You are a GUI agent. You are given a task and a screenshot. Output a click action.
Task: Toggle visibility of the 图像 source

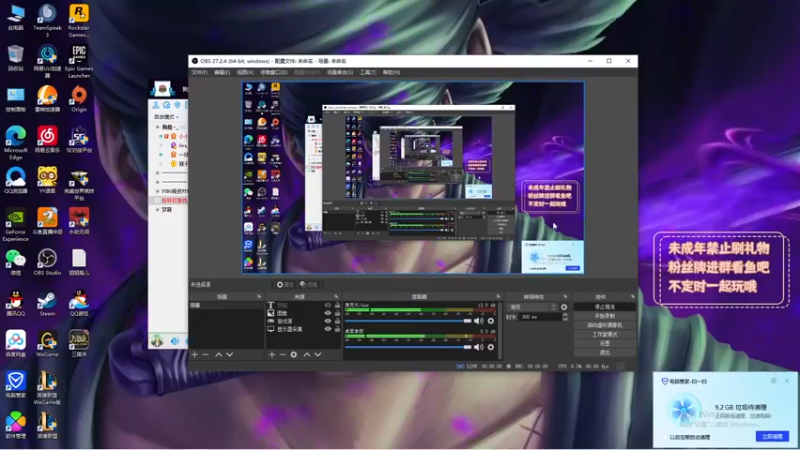point(328,313)
